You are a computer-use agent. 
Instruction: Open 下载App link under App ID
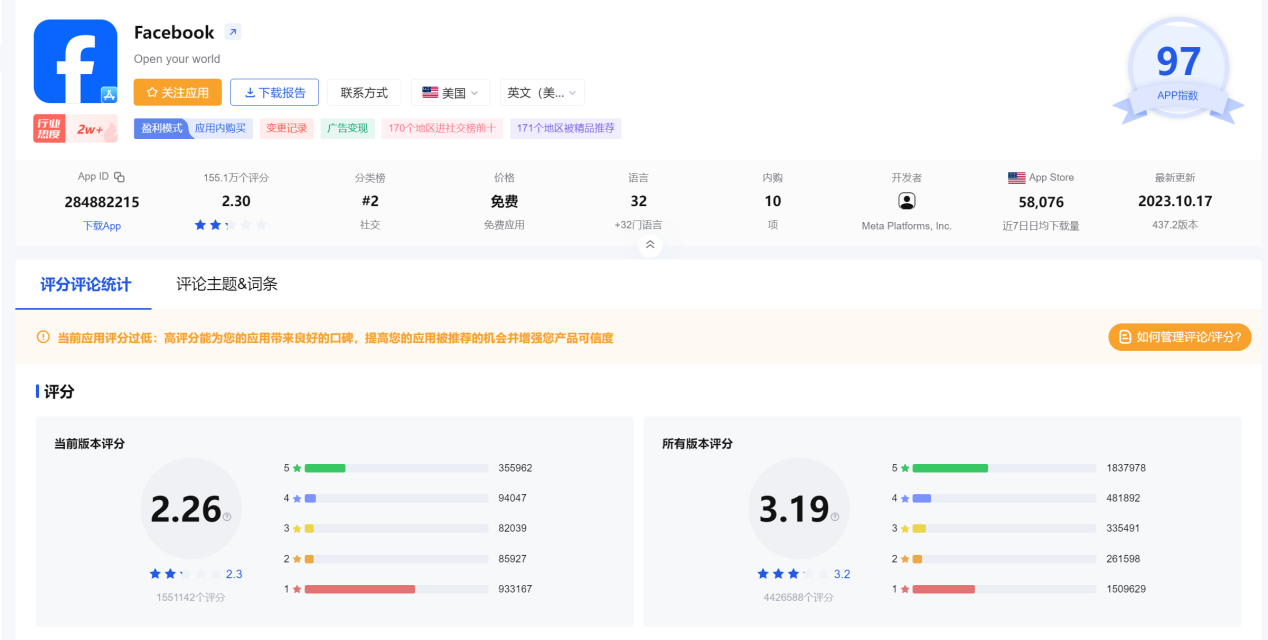[101, 225]
